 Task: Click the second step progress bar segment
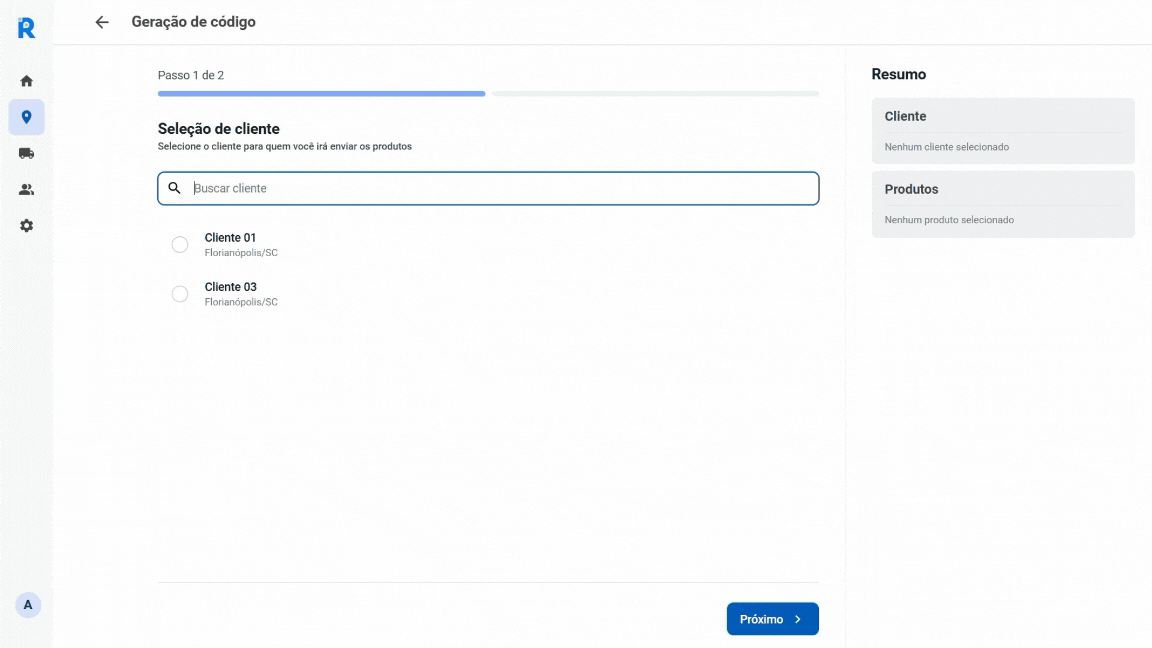pos(655,94)
